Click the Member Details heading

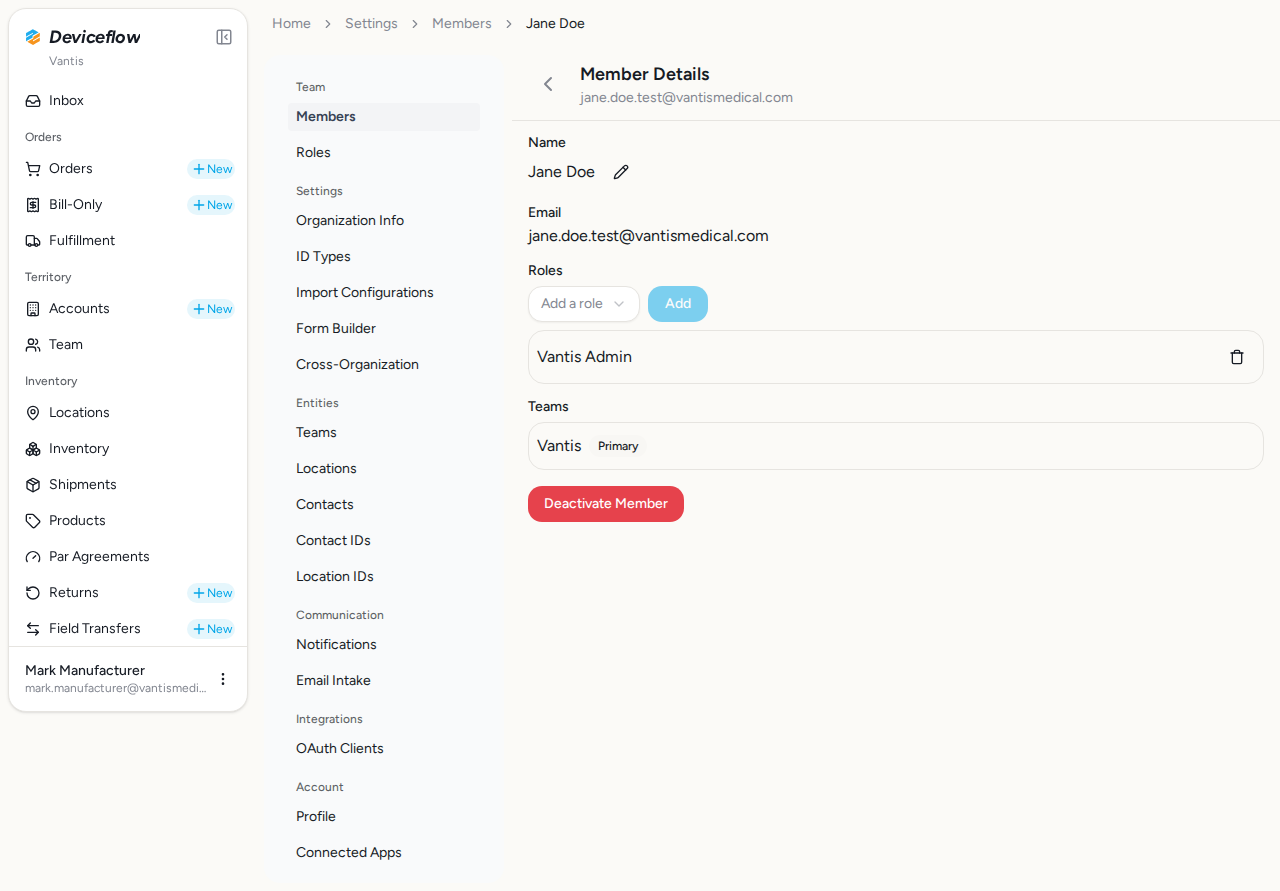click(645, 74)
